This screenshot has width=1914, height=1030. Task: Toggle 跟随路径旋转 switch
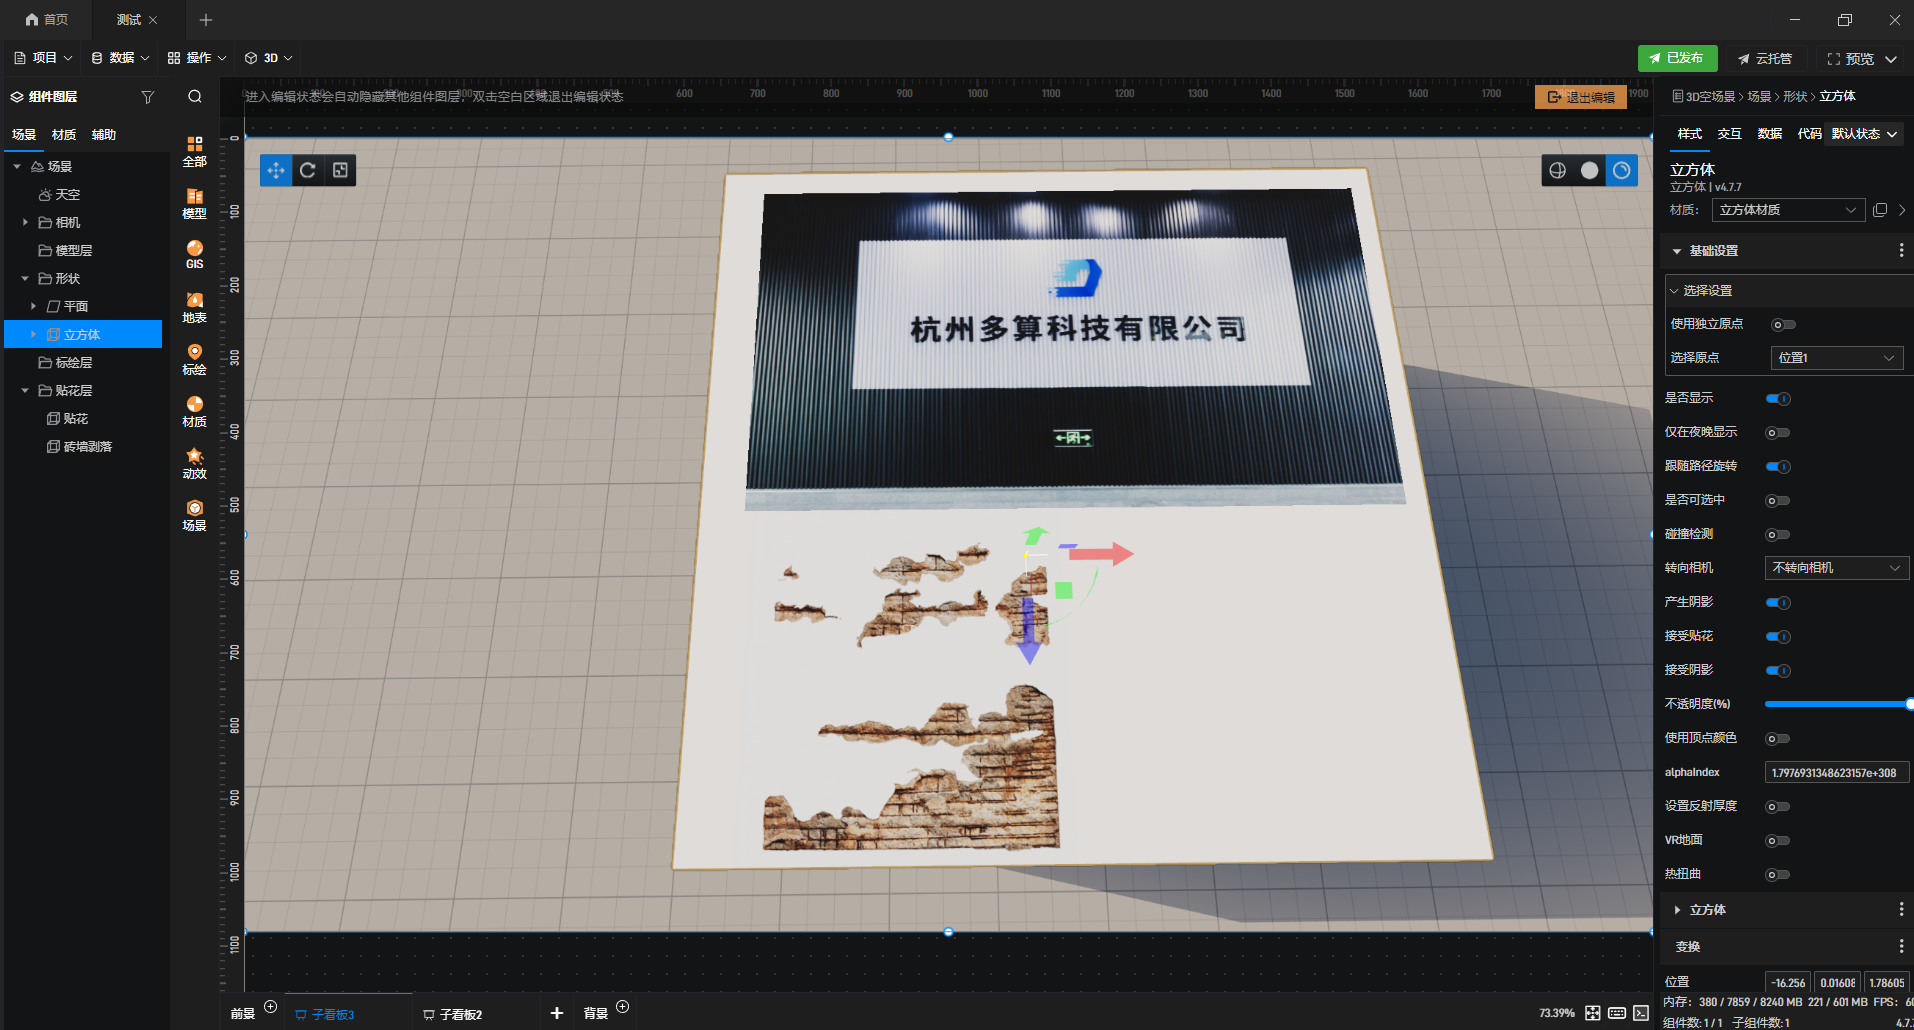pyautogui.click(x=1778, y=467)
